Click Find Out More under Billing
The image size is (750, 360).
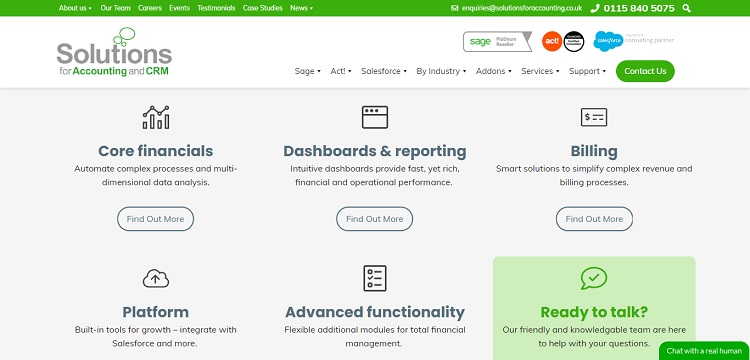[x=594, y=219]
